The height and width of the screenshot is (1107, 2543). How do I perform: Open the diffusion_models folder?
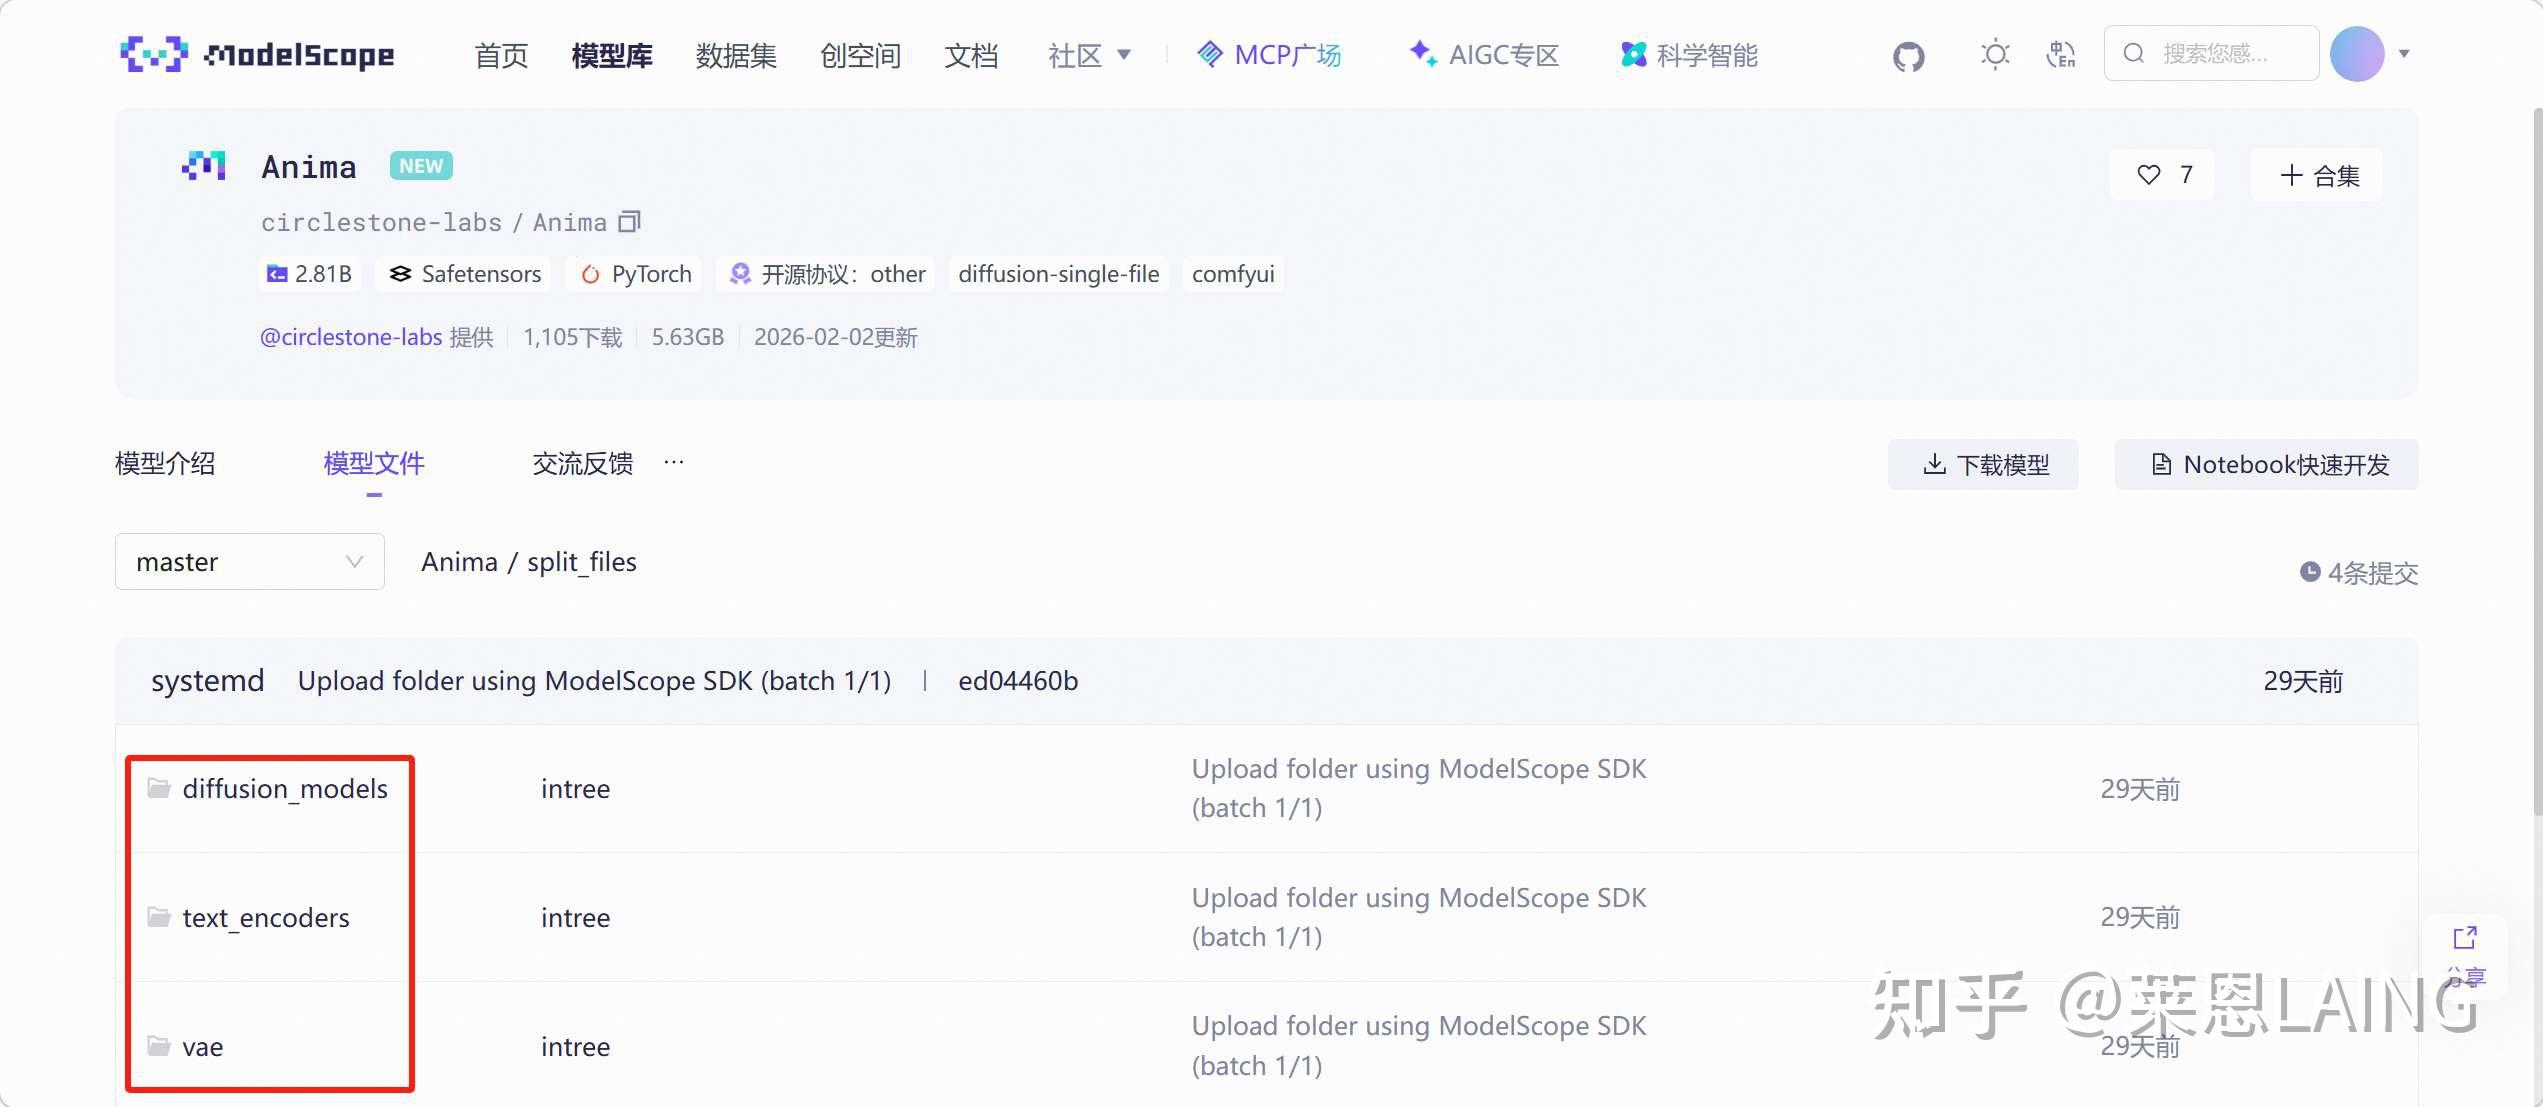click(x=285, y=789)
